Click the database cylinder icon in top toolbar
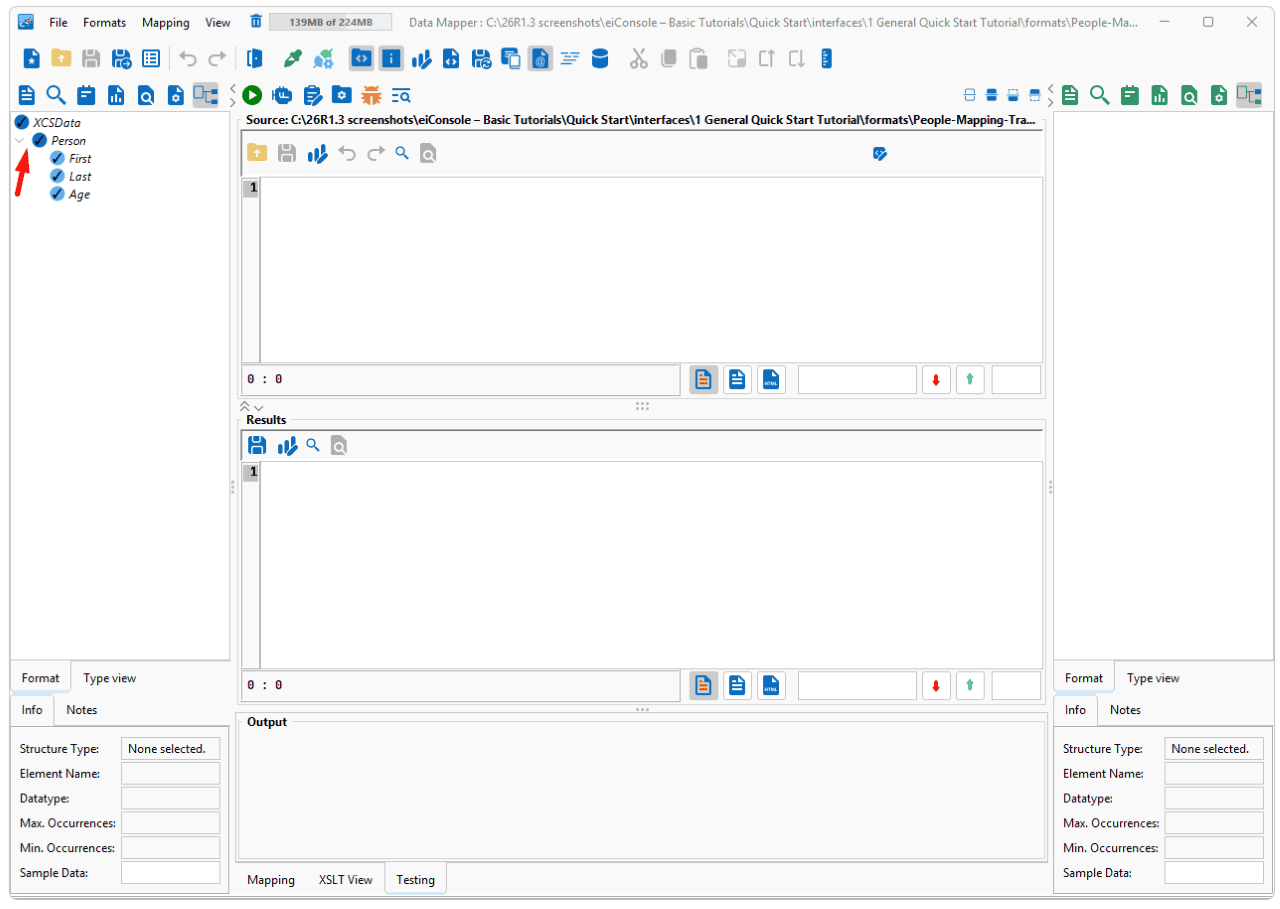 (600, 59)
